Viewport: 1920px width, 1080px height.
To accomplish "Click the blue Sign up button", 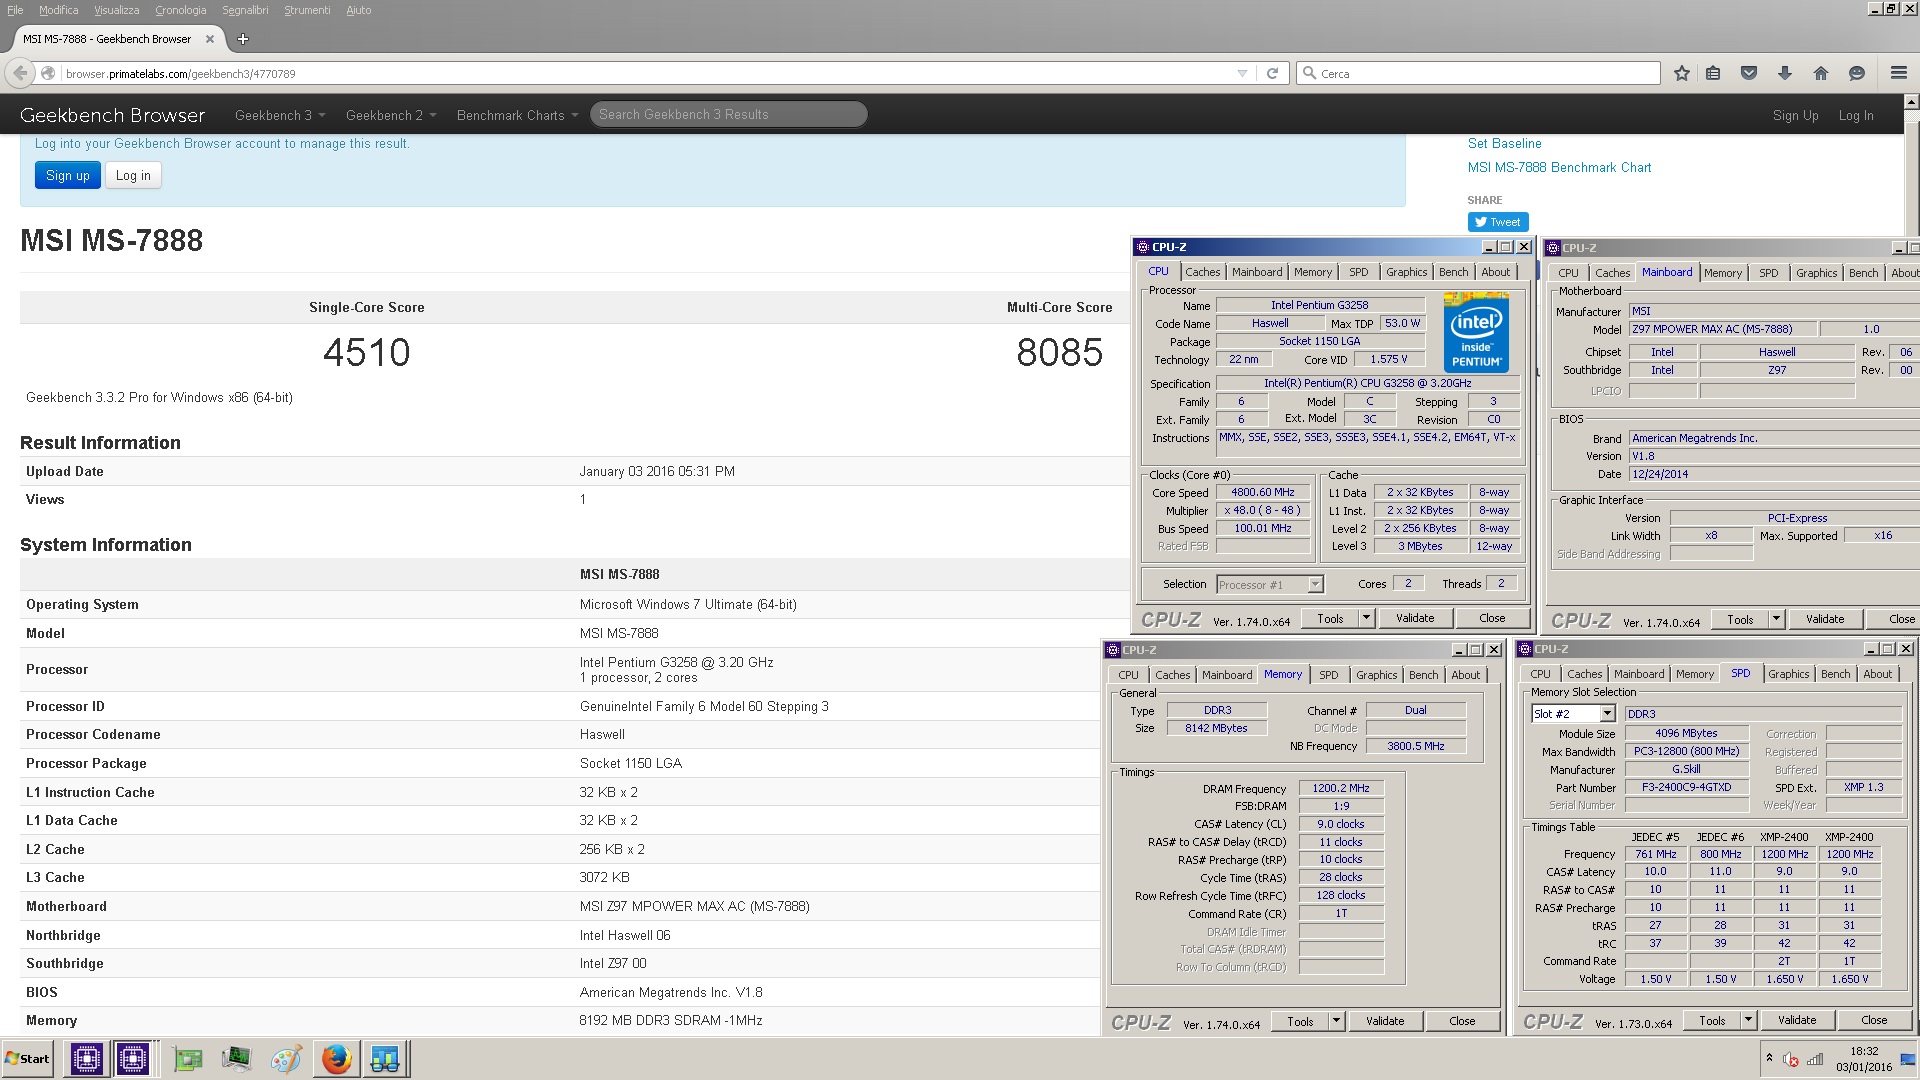I will [x=68, y=175].
